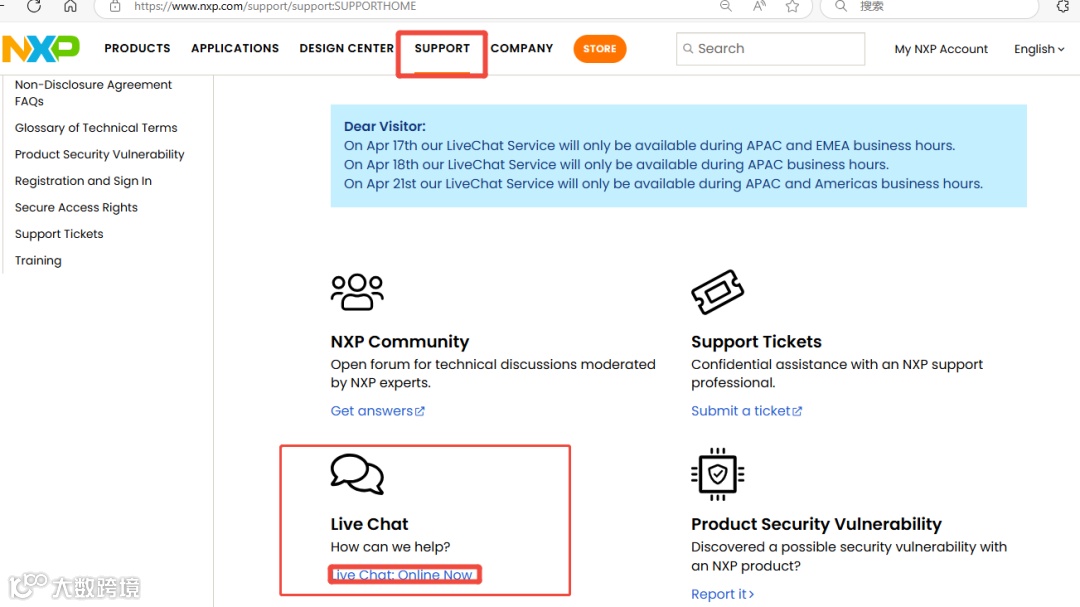The image size is (1080, 607).
Task: Open Non-Disclosure Agreement FAQs sidebar link
Action: [x=93, y=93]
